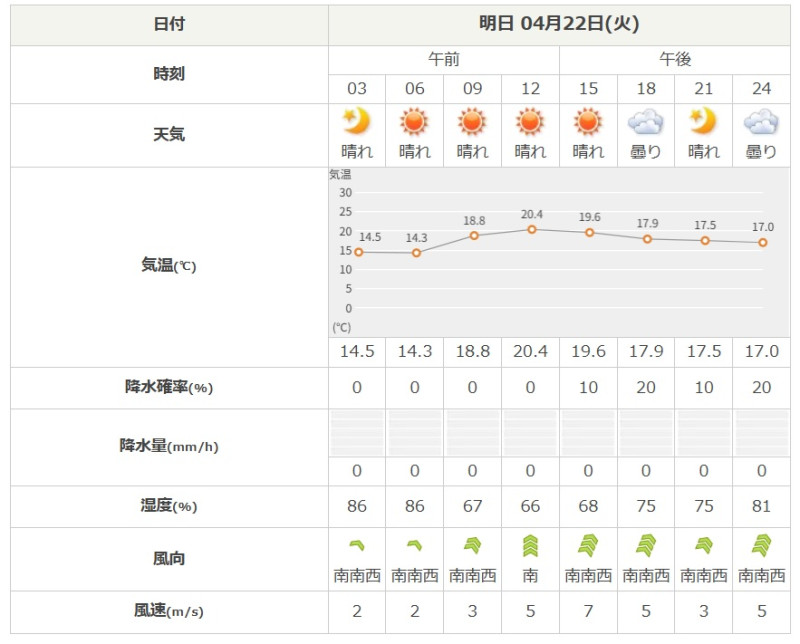Viewport: 800px width, 644px height.
Task: Select the sun icon for 12 o'clock
Action: tap(530, 122)
